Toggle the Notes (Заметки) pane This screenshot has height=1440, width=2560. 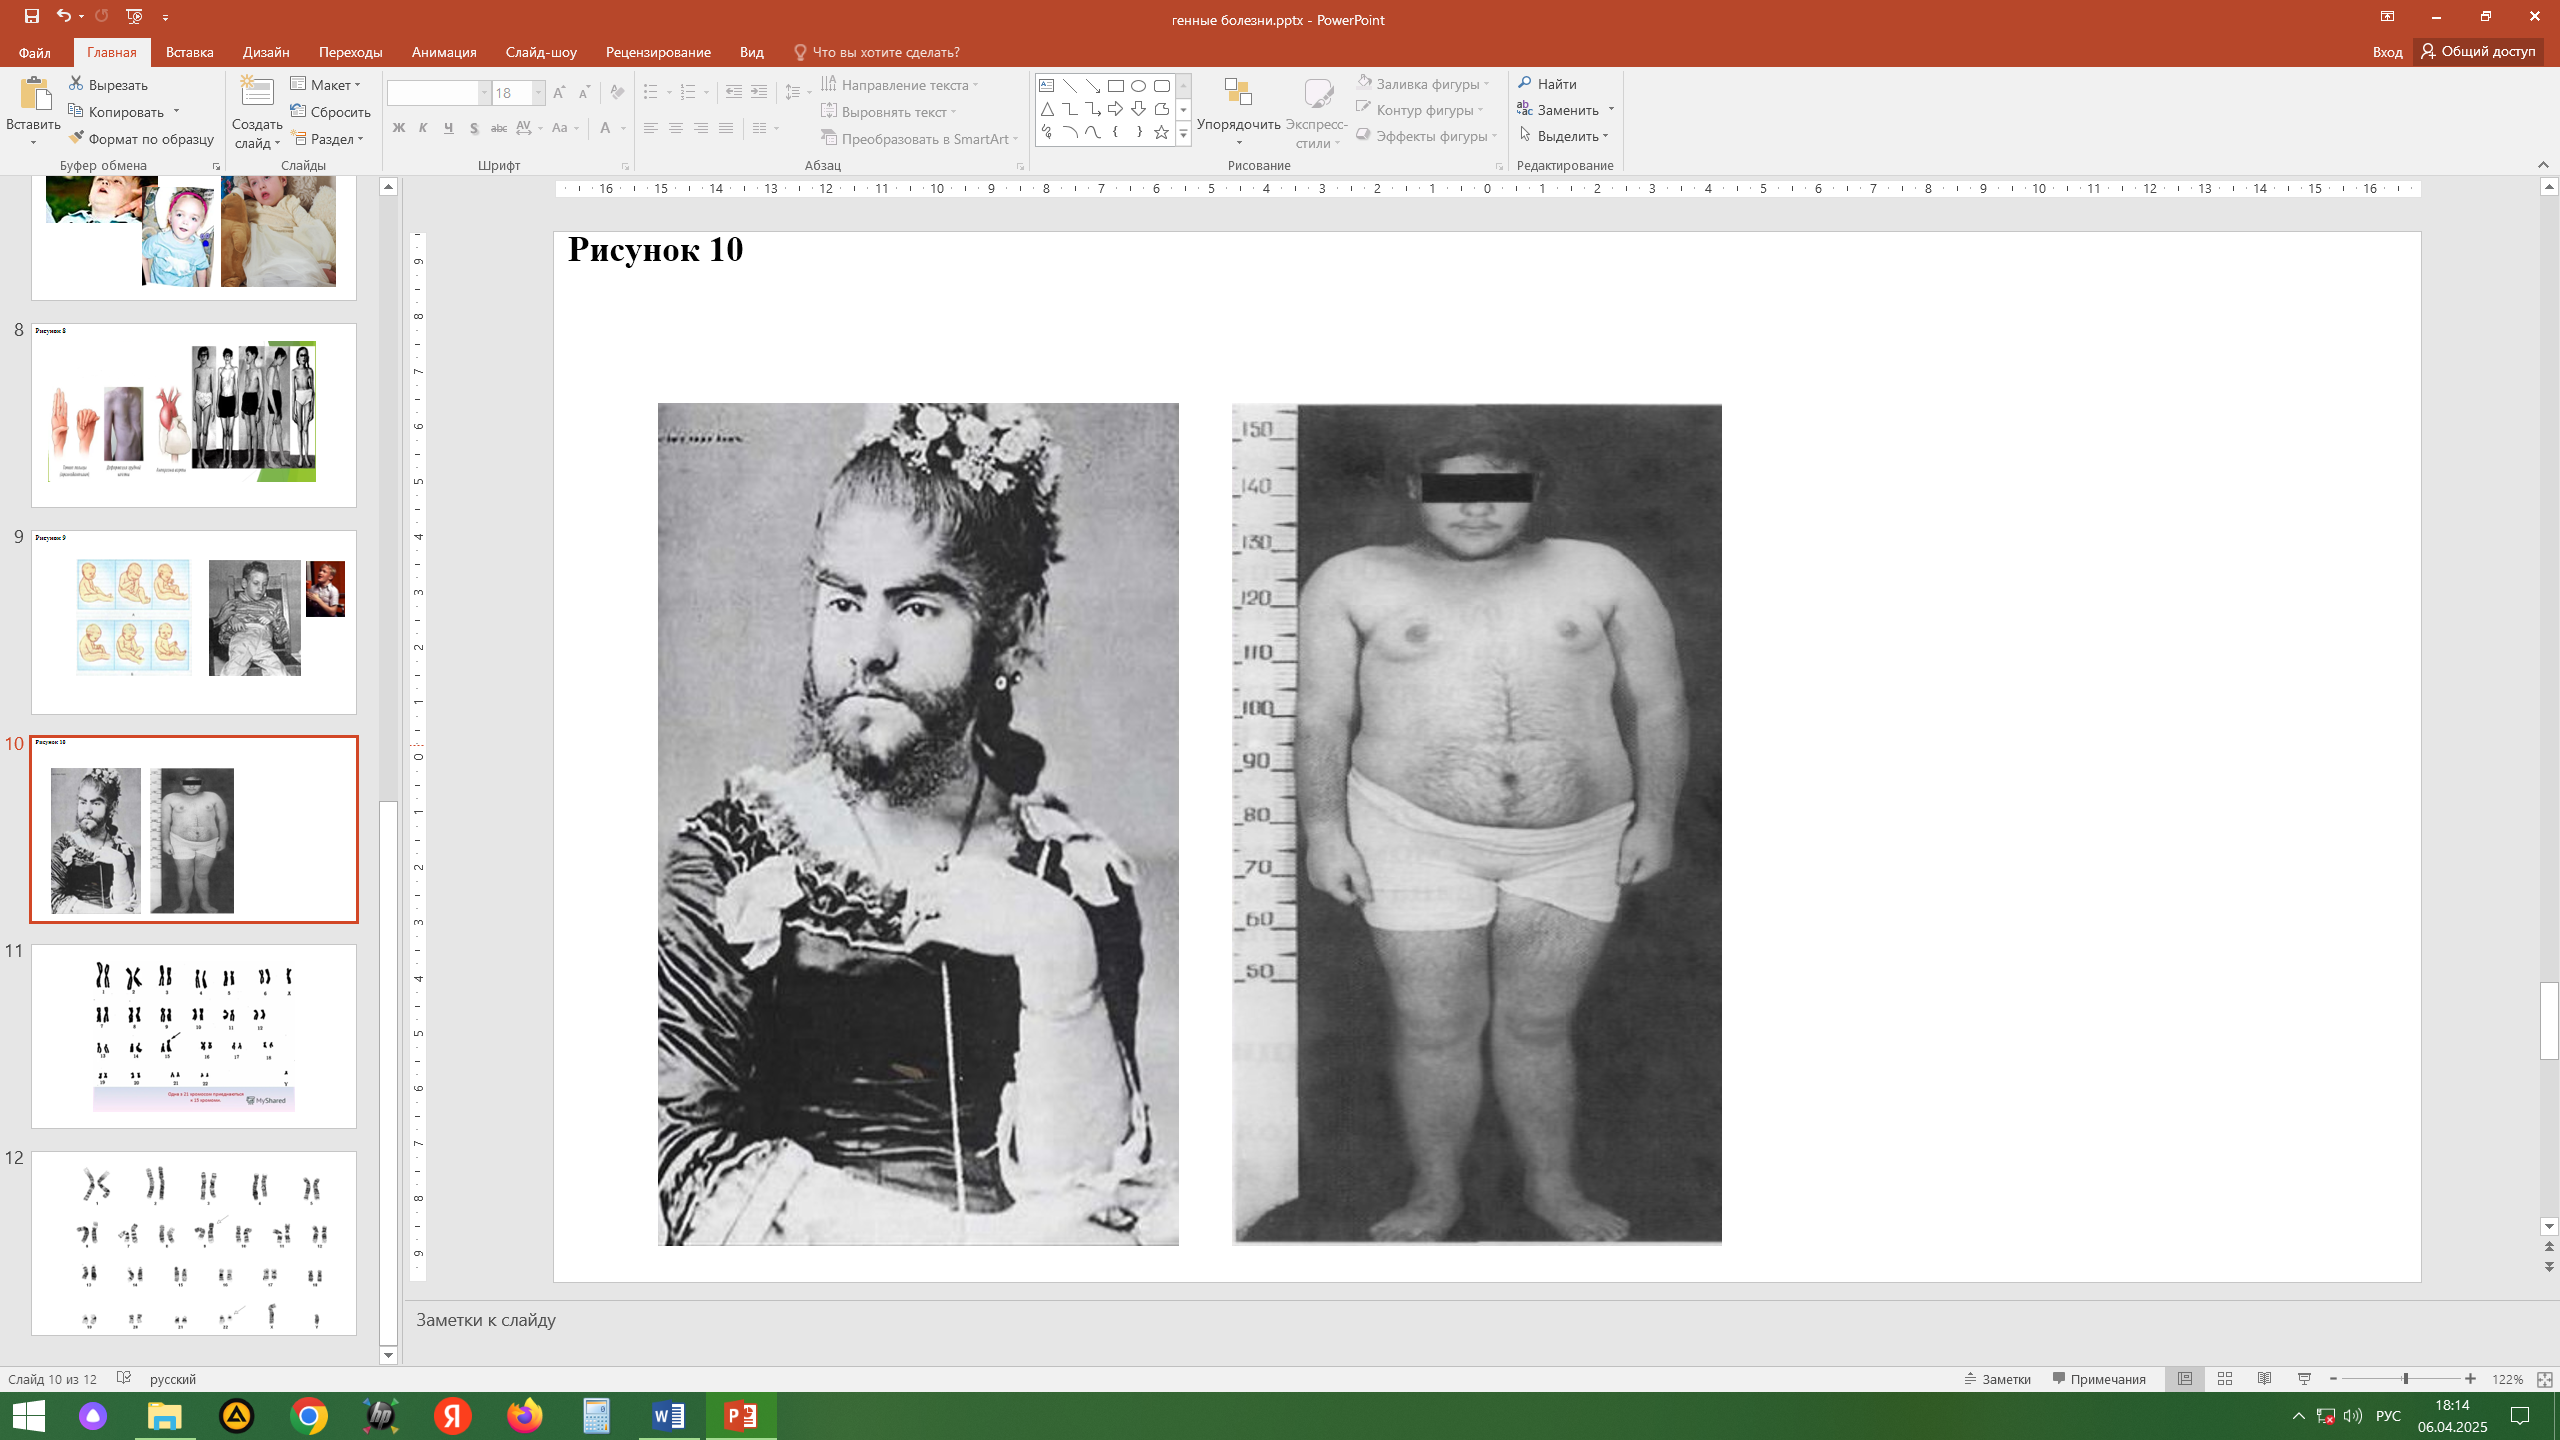[x=1998, y=1379]
